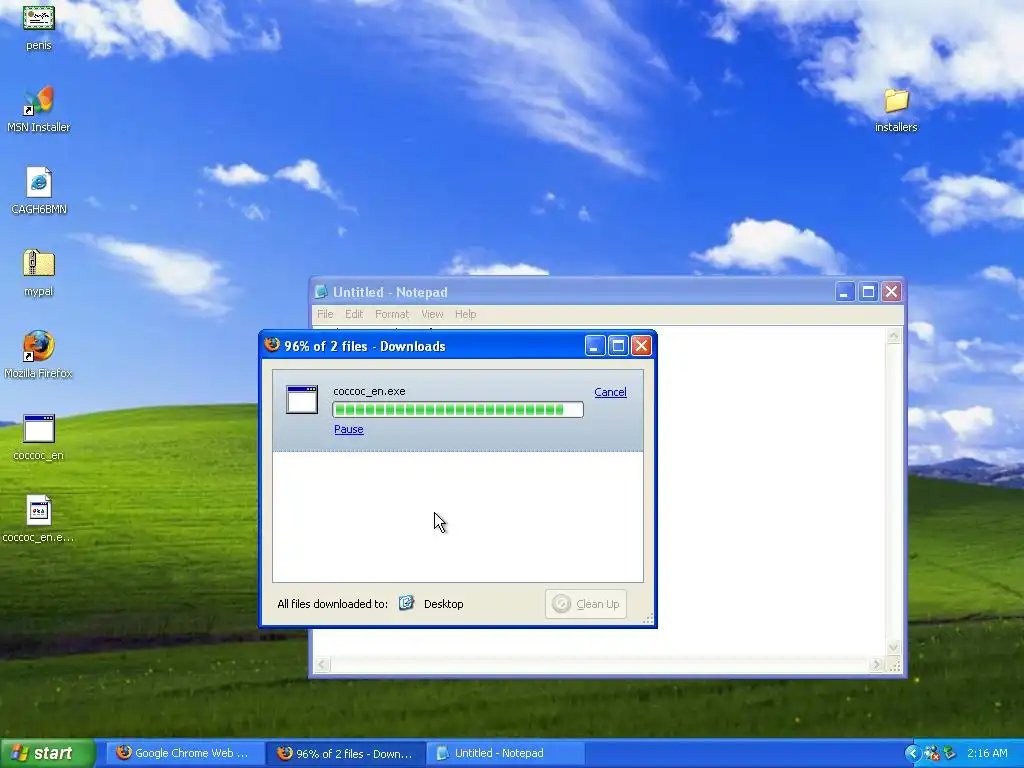Maximize the Notepad window
The height and width of the screenshot is (768, 1024).
pos(868,292)
